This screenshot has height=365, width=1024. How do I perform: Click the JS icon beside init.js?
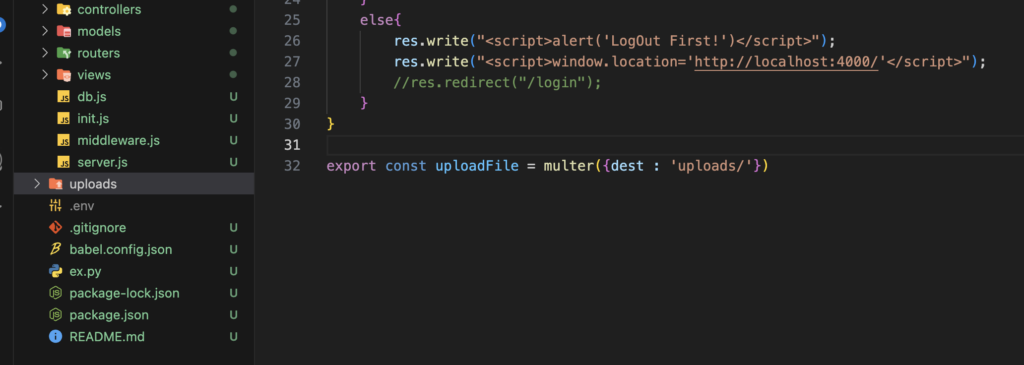[x=63, y=119]
